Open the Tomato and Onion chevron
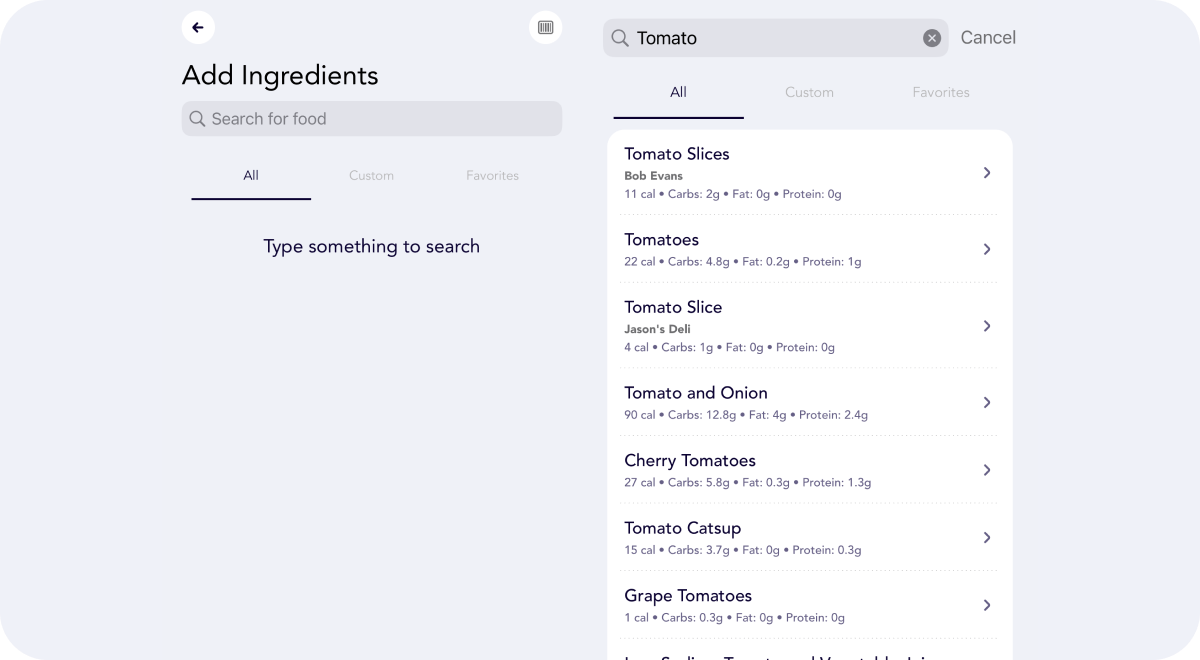The image size is (1200, 660). [987, 402]
